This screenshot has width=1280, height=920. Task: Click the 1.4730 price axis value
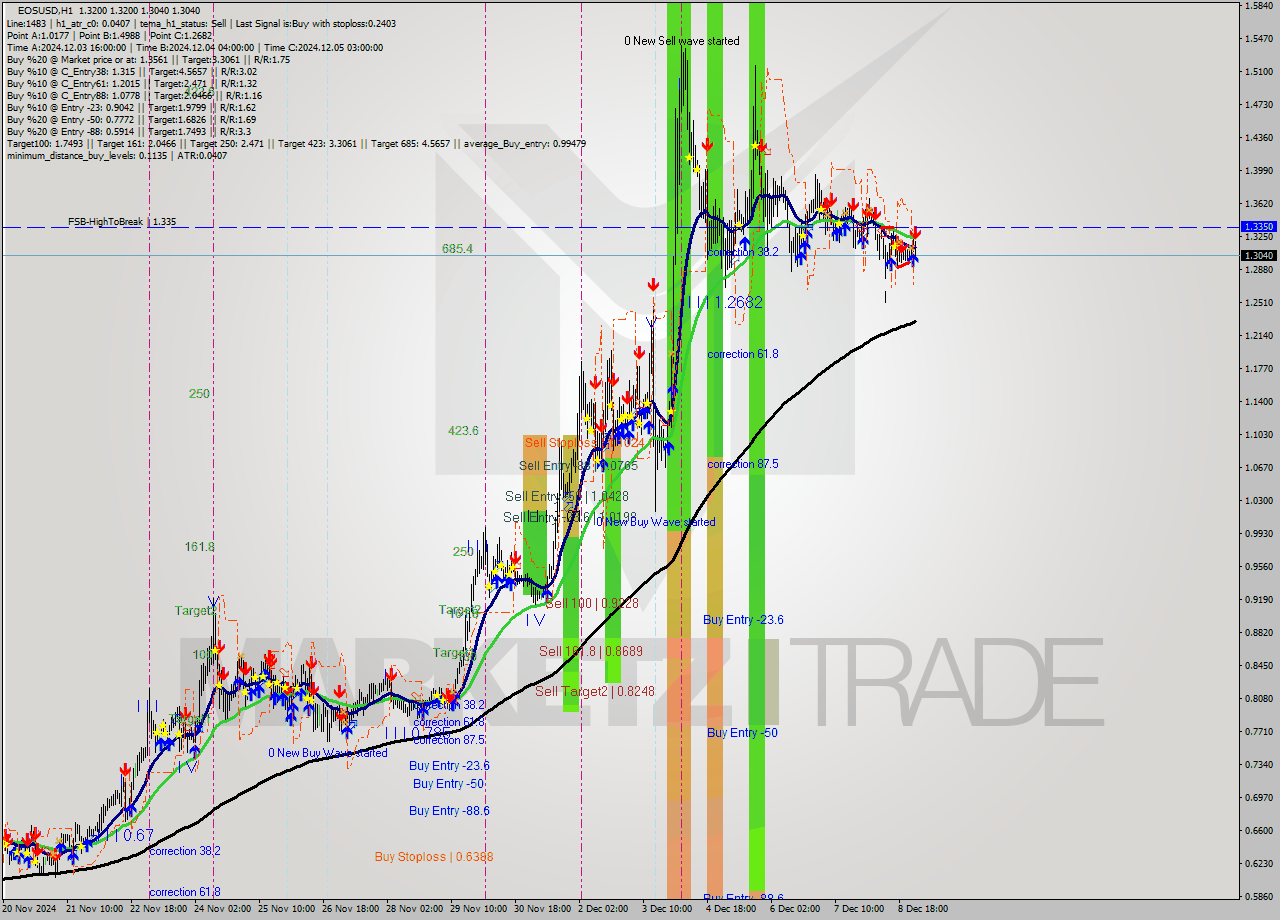point(1257,105)
